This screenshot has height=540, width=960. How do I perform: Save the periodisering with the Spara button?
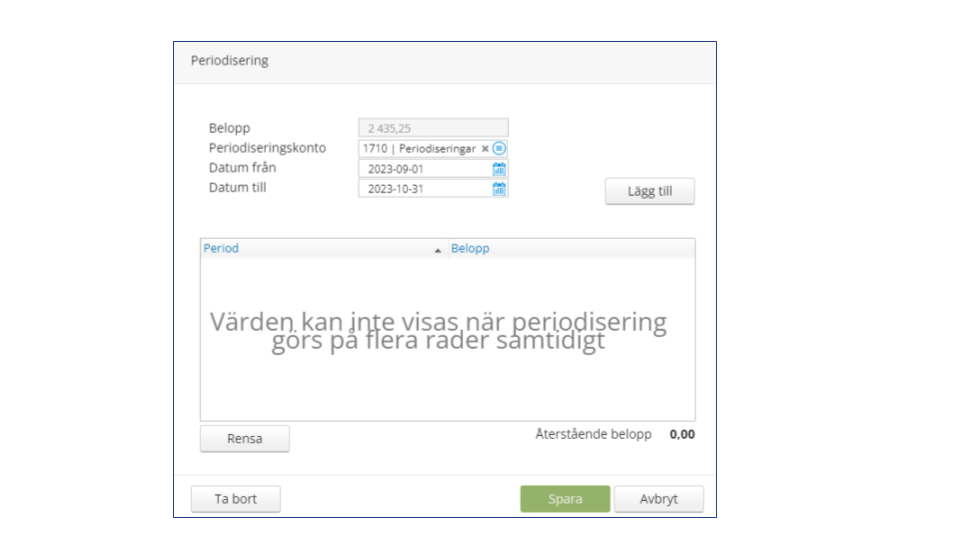(565, 499)
